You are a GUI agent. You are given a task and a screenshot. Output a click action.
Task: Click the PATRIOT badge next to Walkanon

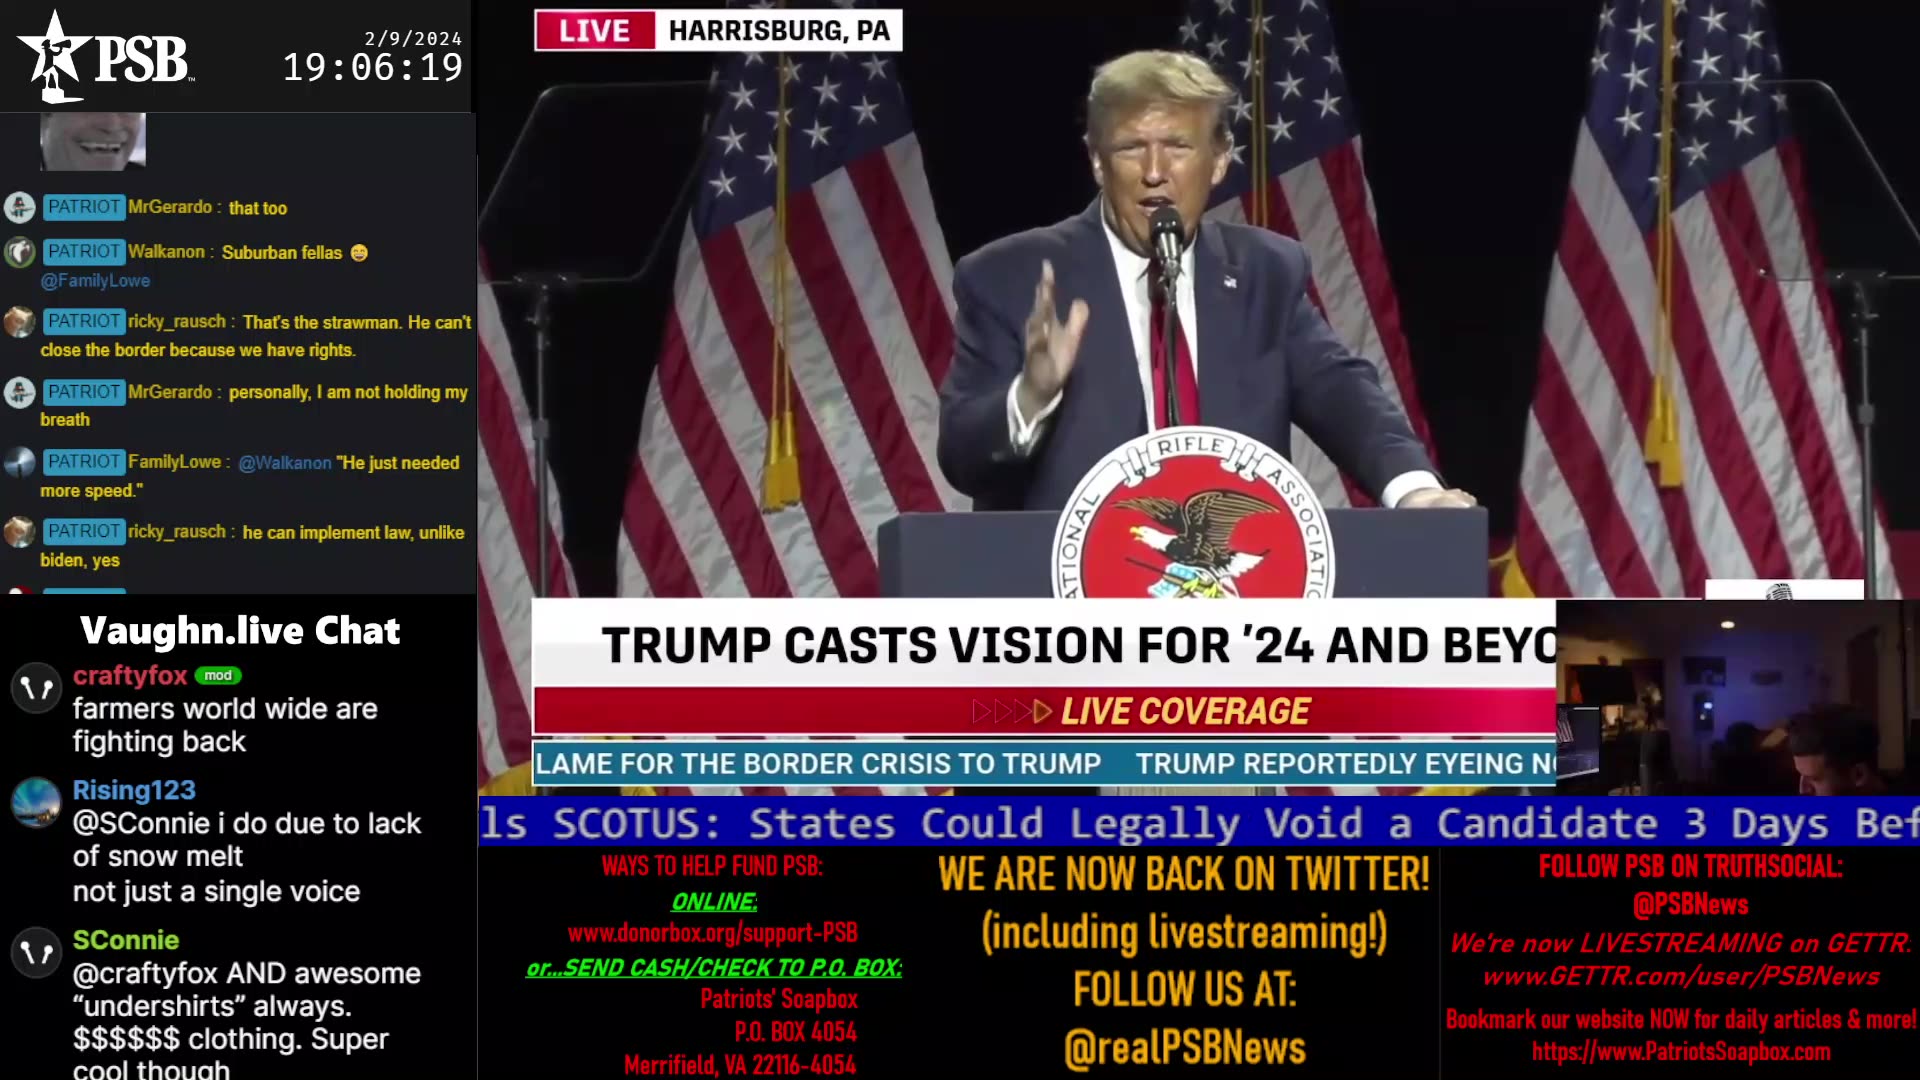[x=84, y=252]
